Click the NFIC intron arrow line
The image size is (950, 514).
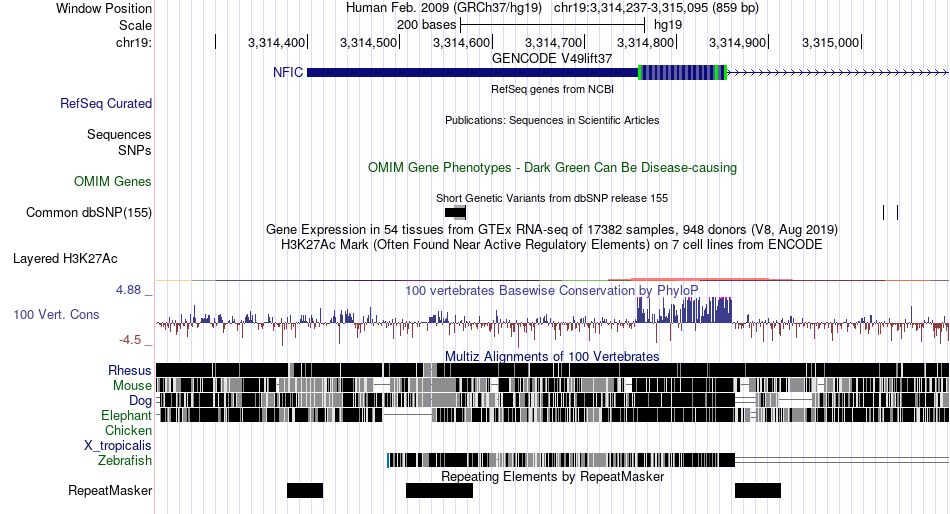point(838,73)
